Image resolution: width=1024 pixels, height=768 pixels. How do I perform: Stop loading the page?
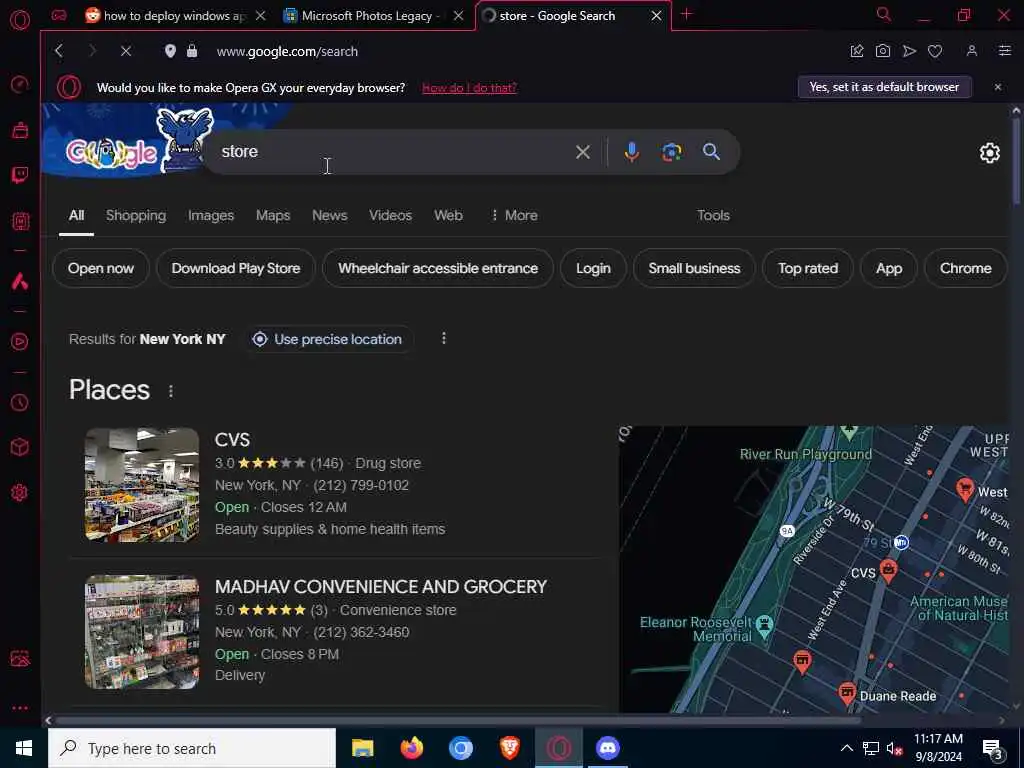click(126, 51)
